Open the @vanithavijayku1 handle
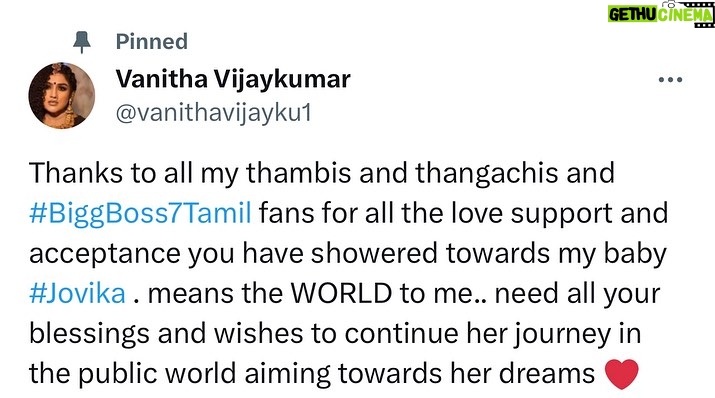The image size is (715, 398). 213,113
